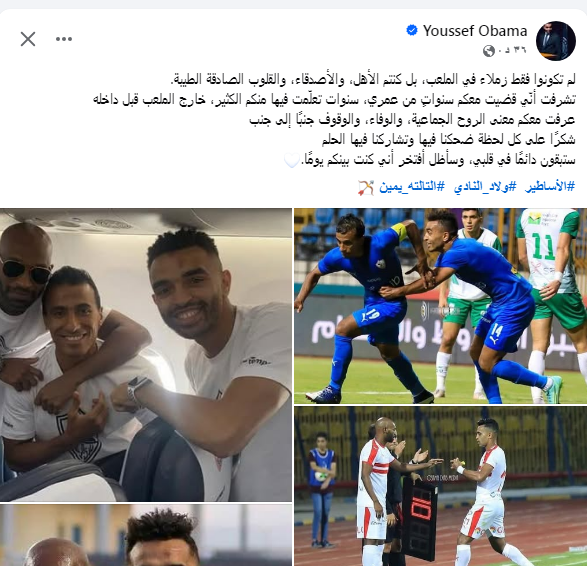Open the #ولاد_النادي hashtag
This screenshot has width=587, height=566.
coord(485,186)
